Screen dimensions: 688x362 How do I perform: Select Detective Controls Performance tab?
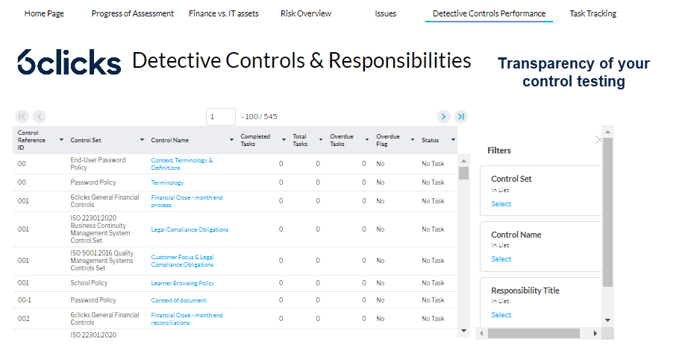click(489, 14)
